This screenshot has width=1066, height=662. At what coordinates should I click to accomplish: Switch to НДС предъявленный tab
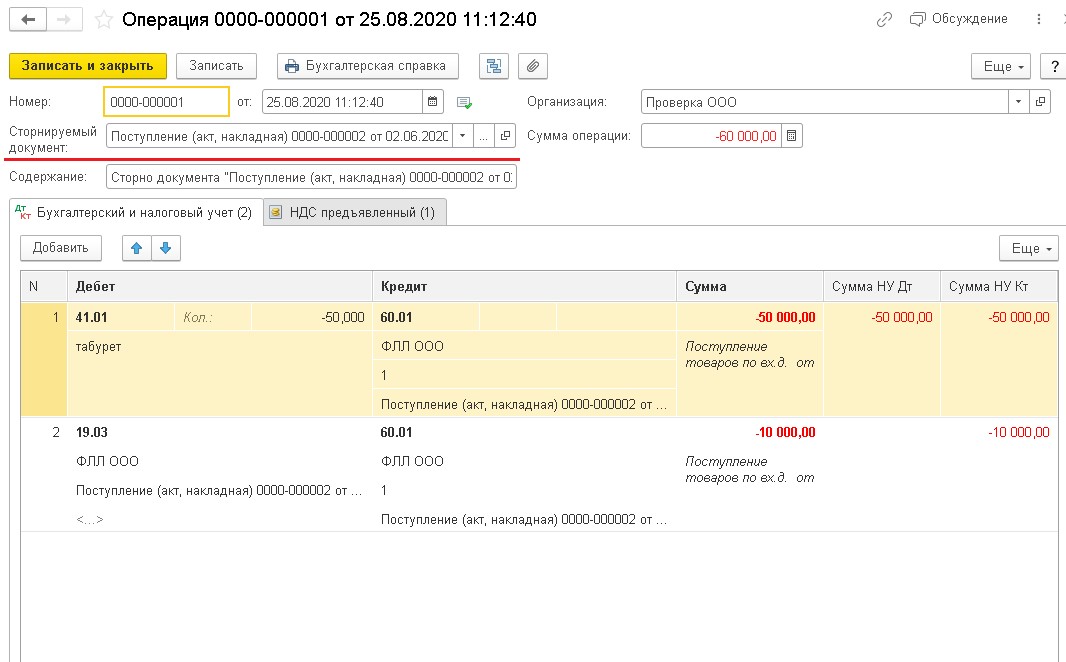[x=353, y=212]
